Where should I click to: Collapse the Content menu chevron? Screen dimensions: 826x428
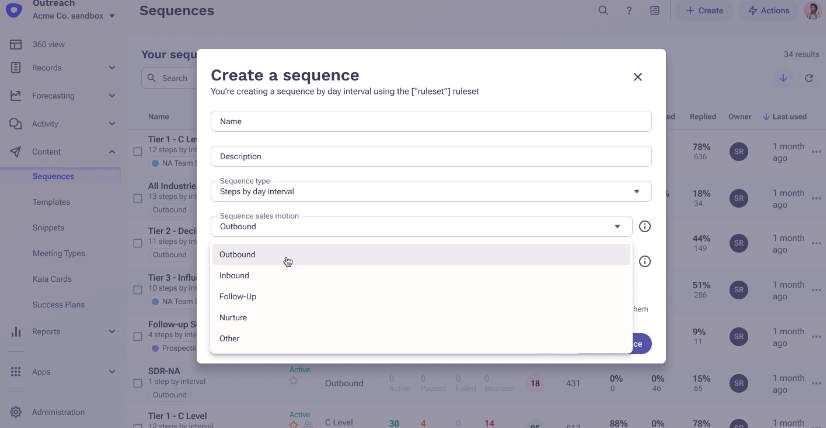tap(112, 152)
